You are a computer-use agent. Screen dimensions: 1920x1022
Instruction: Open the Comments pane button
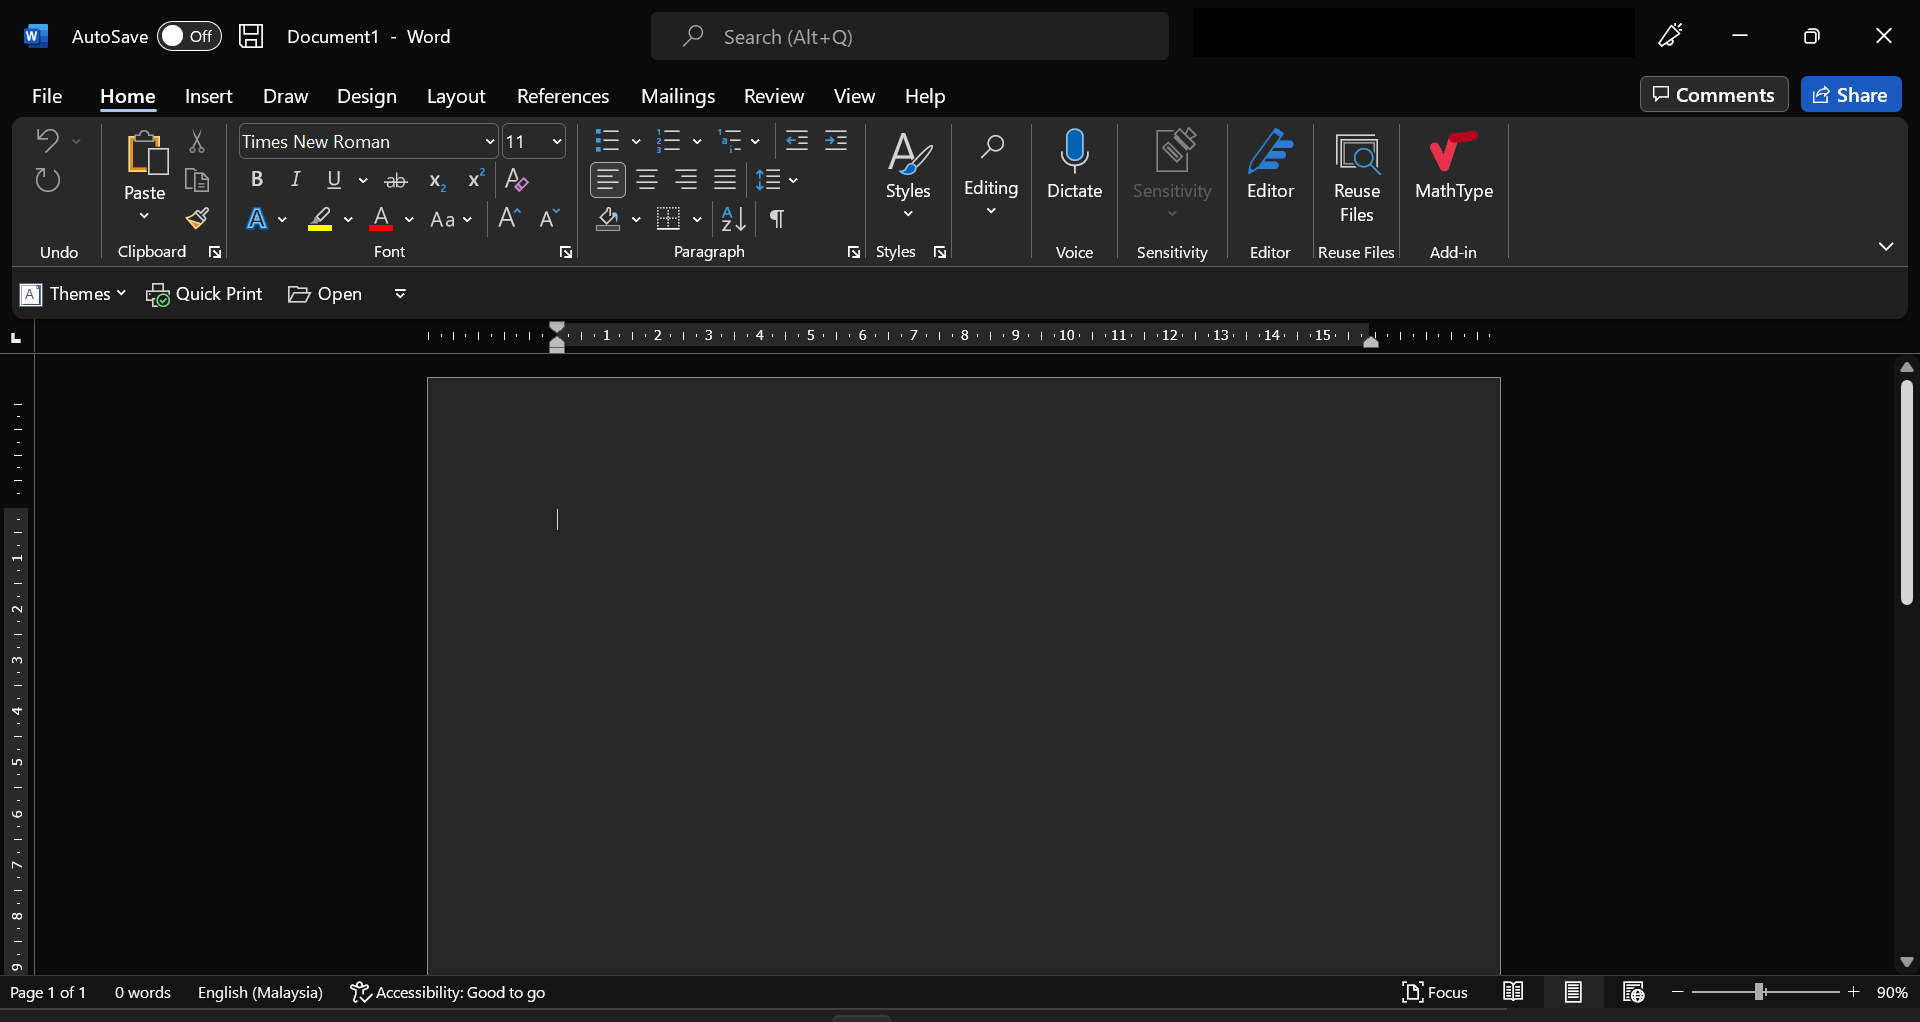pos(1713,95)
